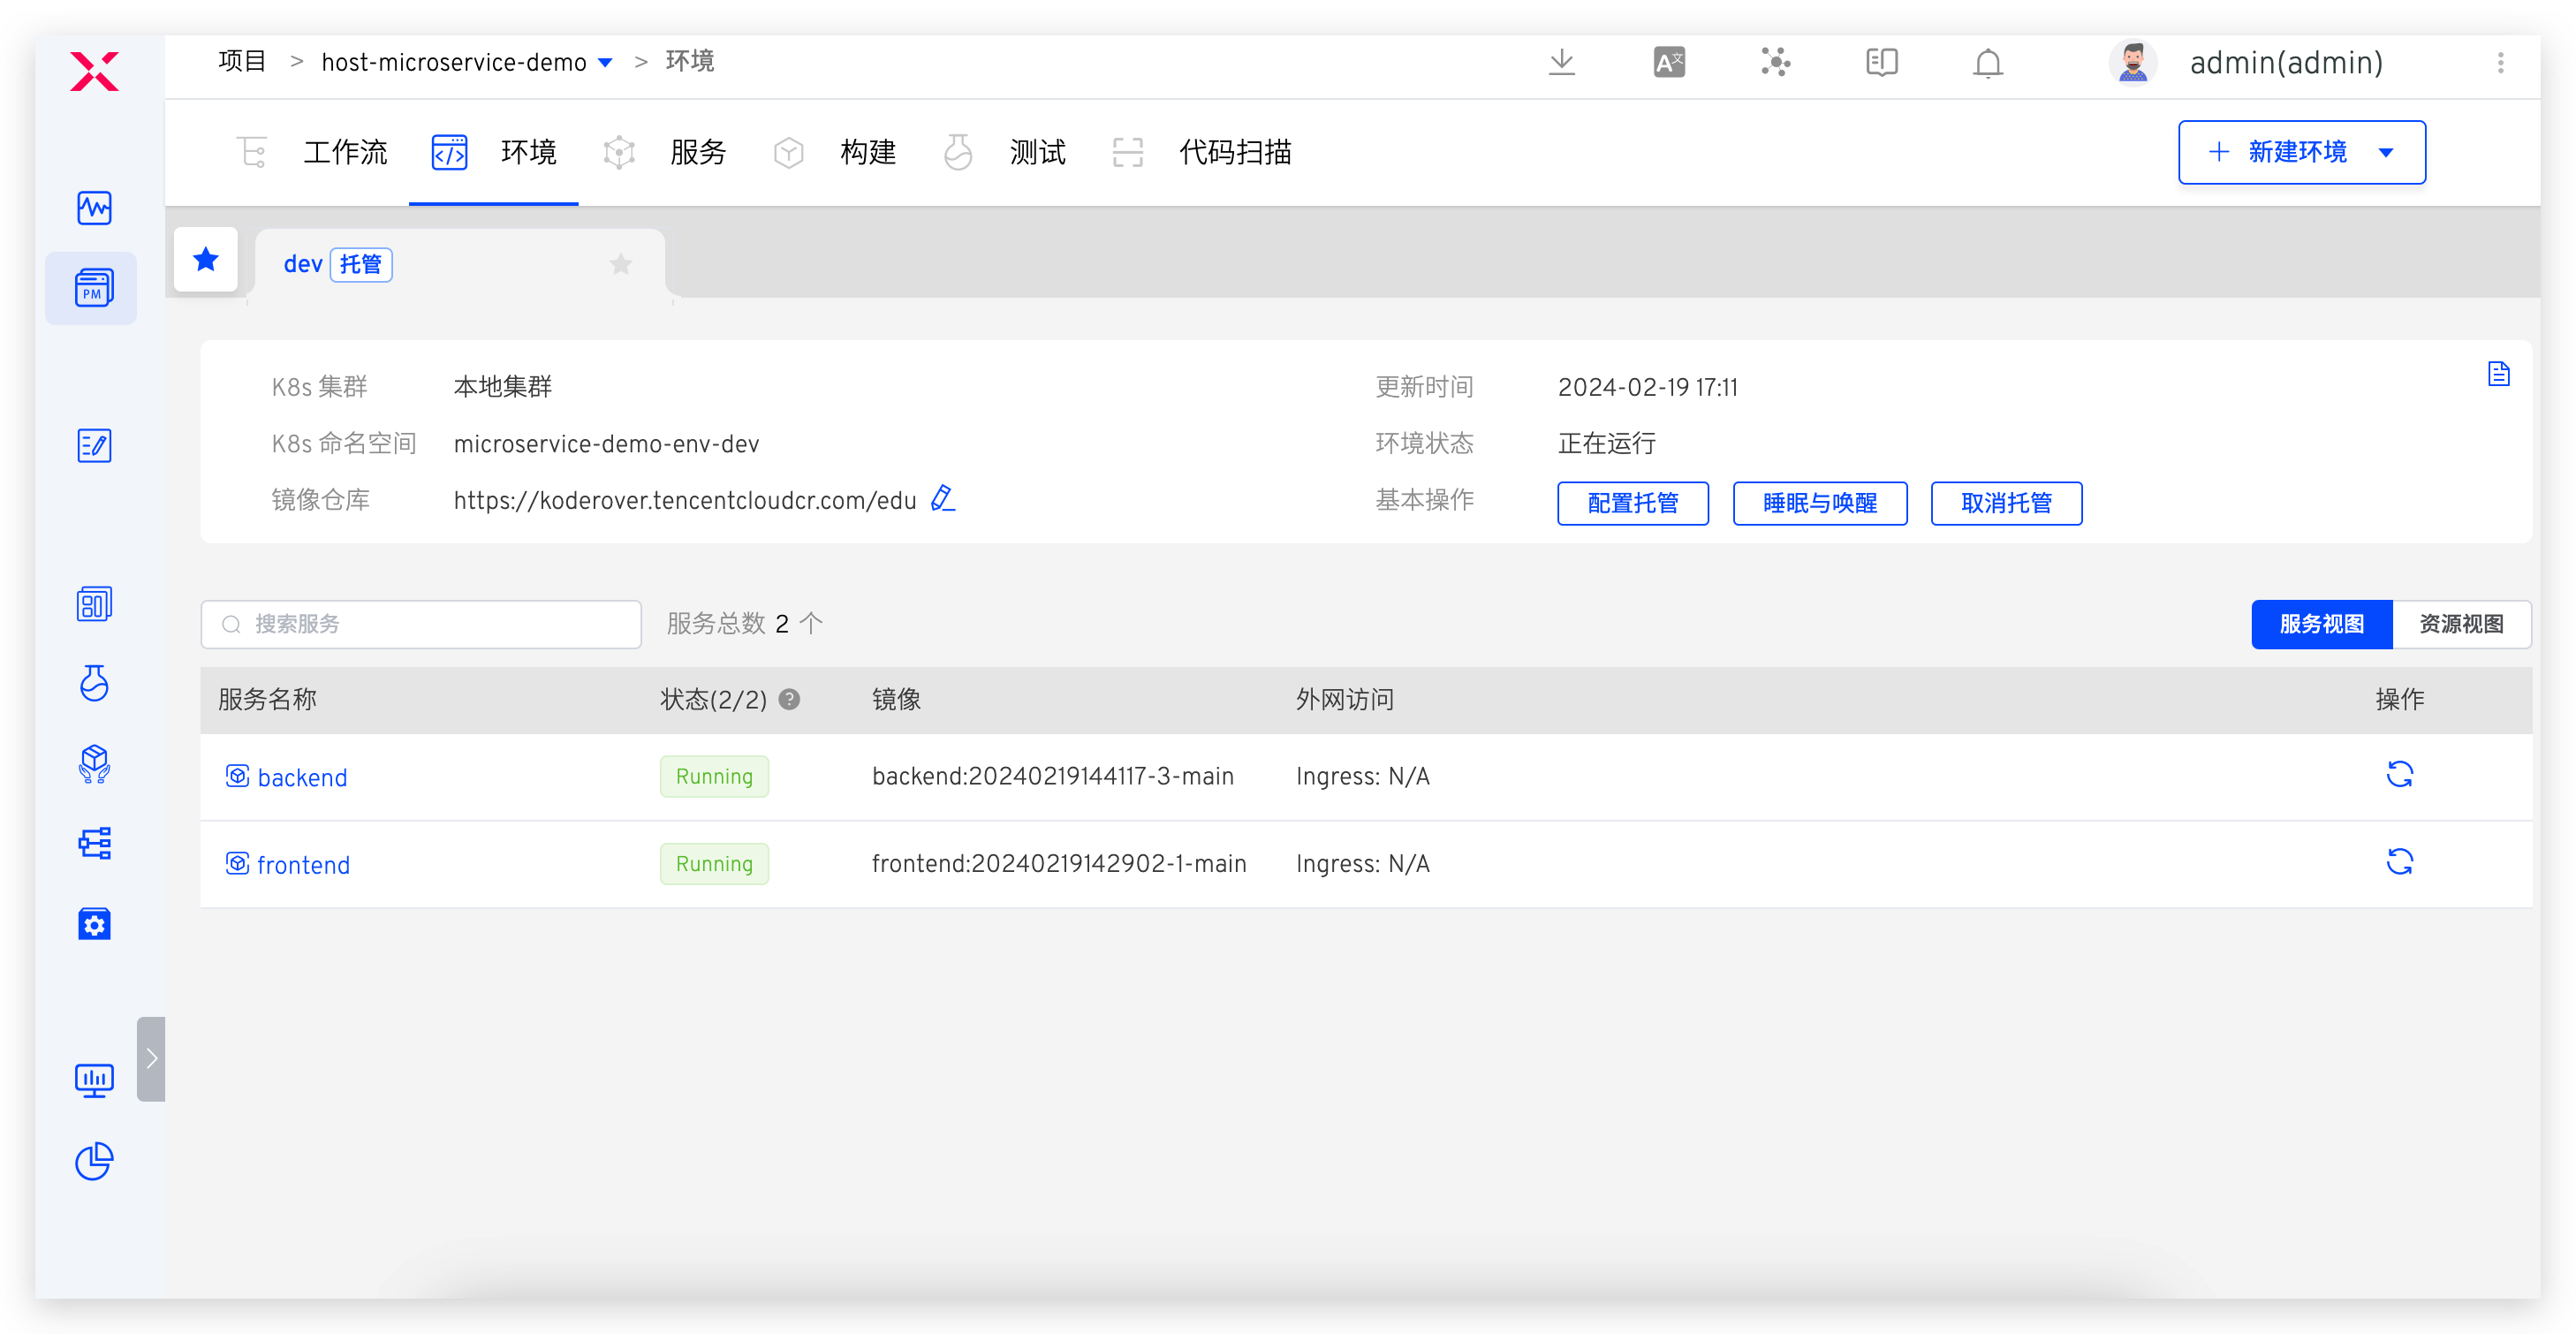Toggle the blue star favorite marker

[x=206, y=259]
